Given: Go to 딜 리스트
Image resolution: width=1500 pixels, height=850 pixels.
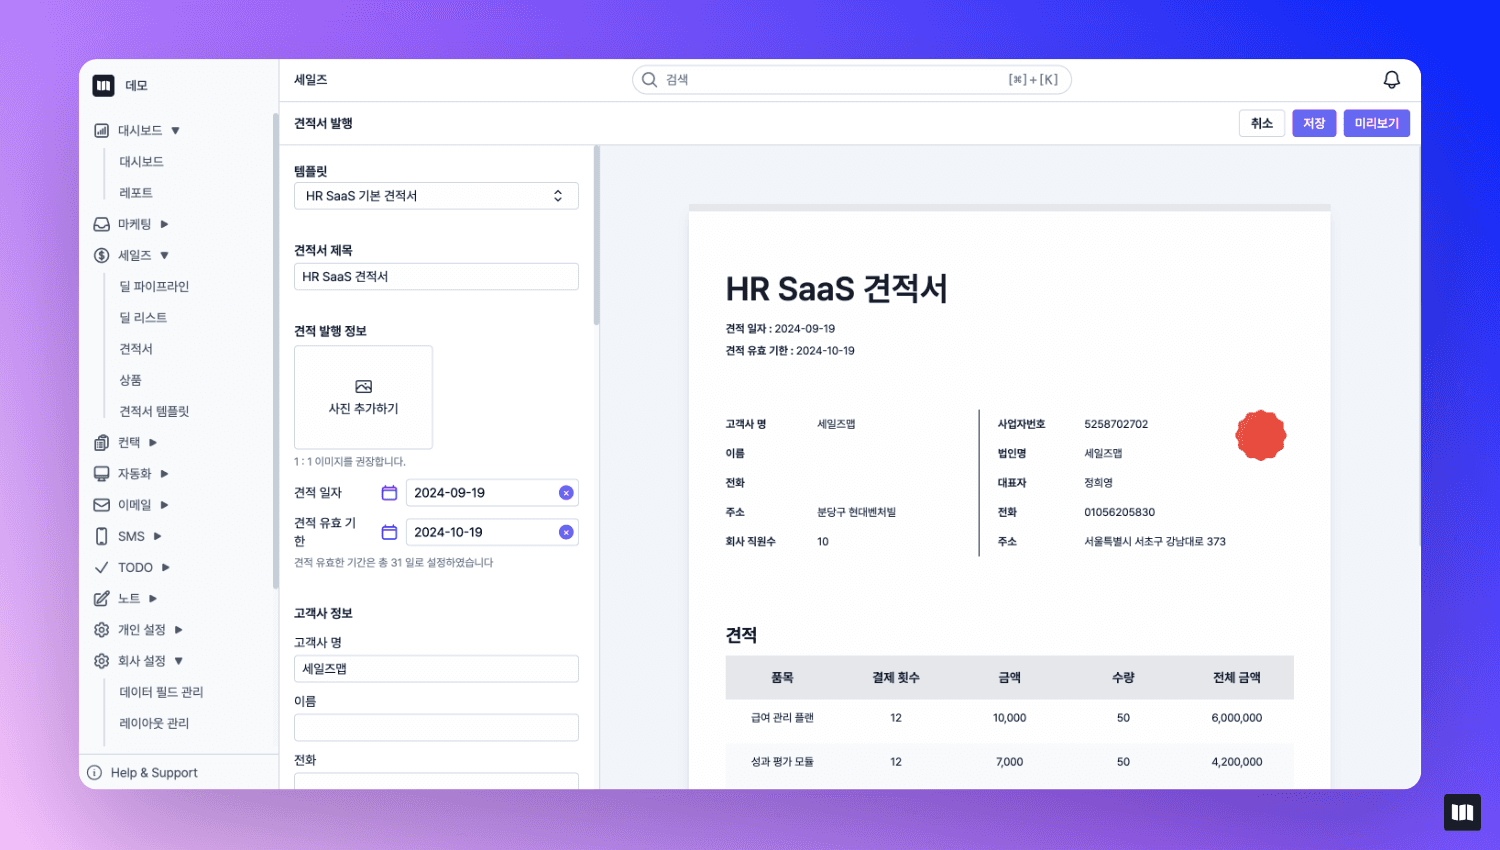Looking at the screenshot, I should 143,318.
